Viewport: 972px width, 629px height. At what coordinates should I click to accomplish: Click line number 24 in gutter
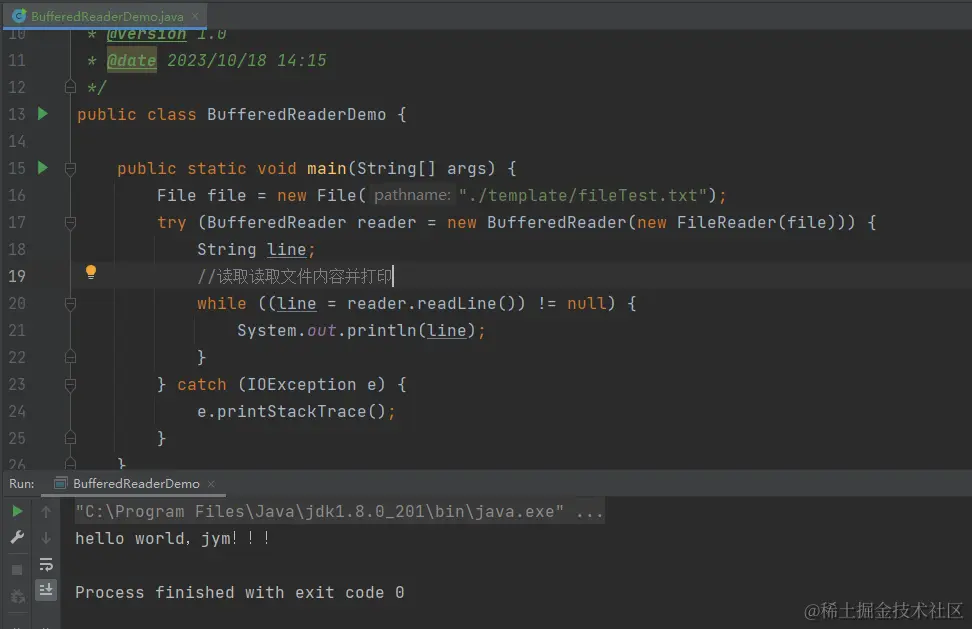coord(17,411)
